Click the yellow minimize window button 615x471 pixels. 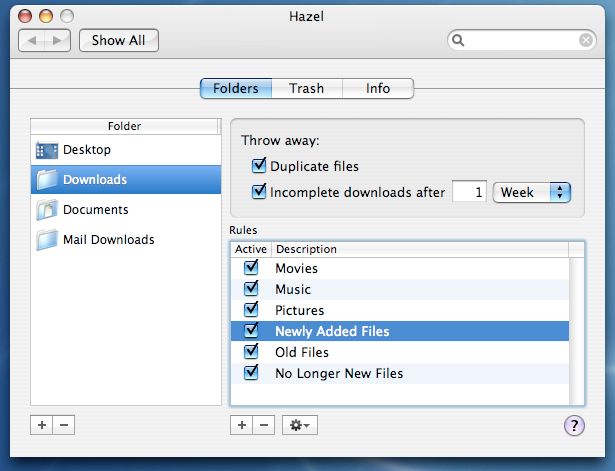[46, 16]
